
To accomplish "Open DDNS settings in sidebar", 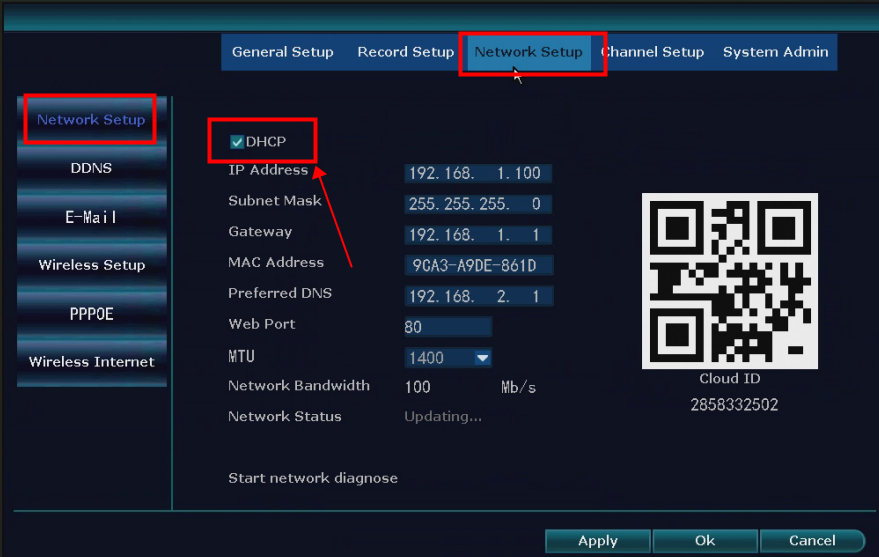I will coord(91,168).
